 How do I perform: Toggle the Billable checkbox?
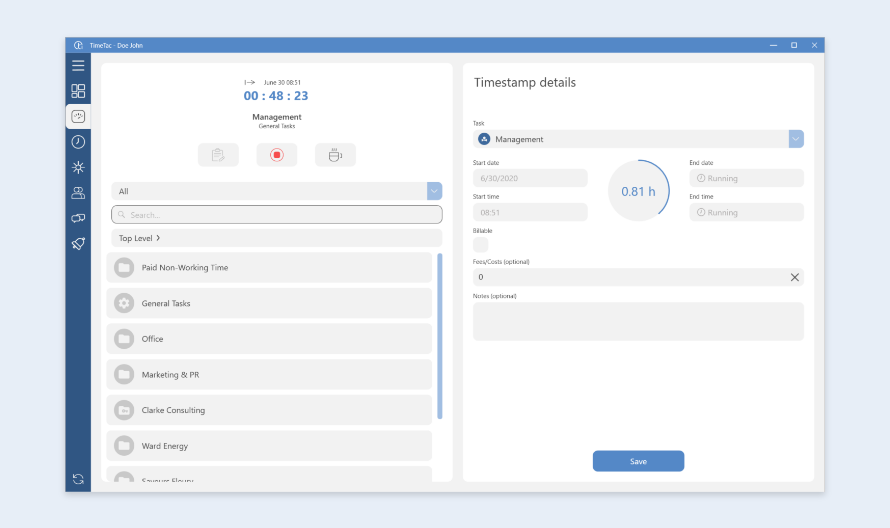[x=480, y=245]
